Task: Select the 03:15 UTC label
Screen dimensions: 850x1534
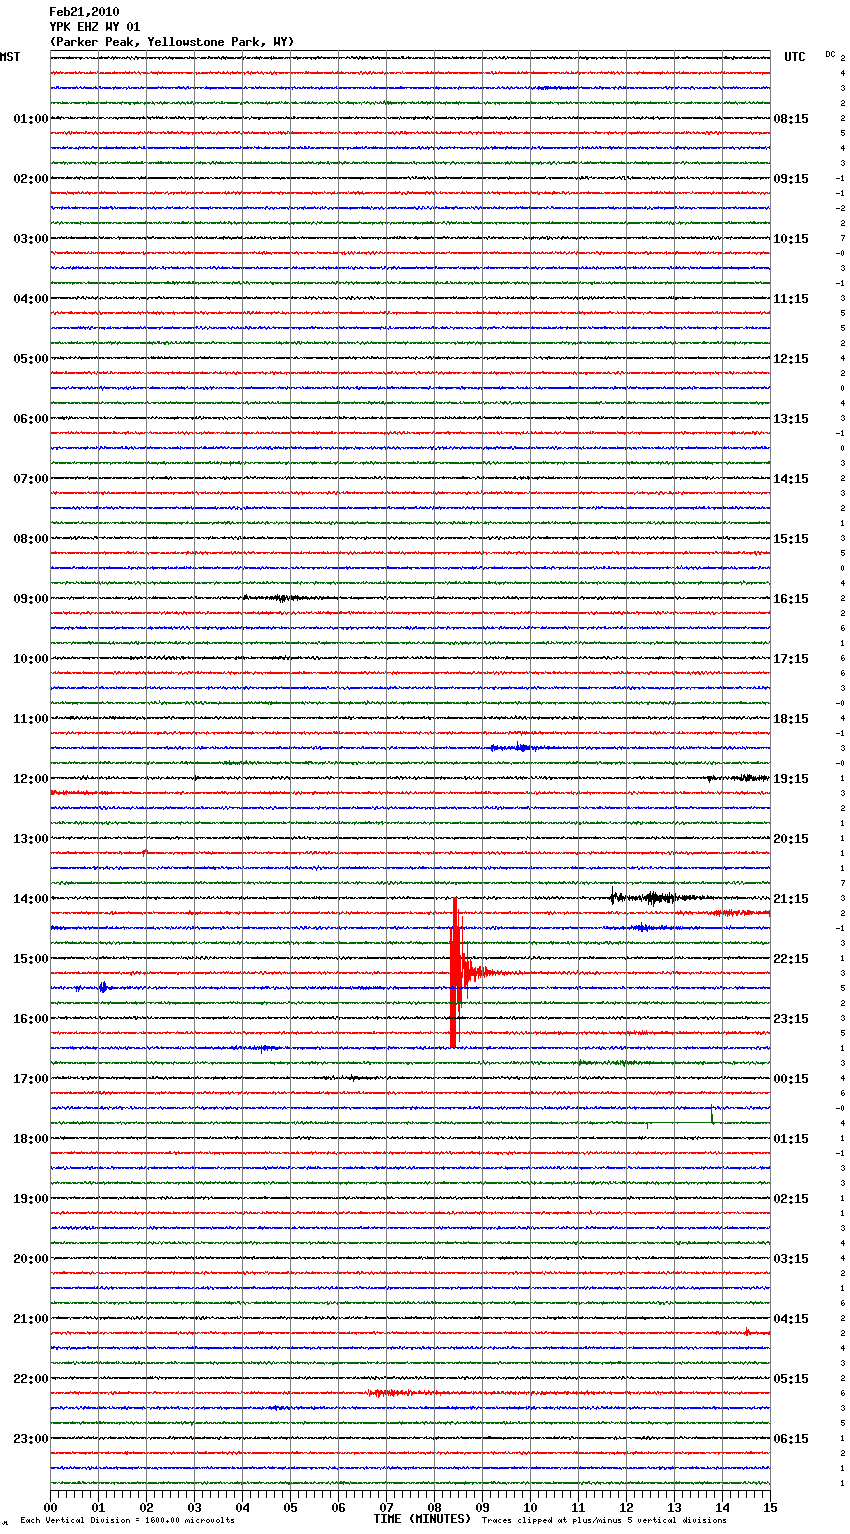Action: tap(791, 1259)
